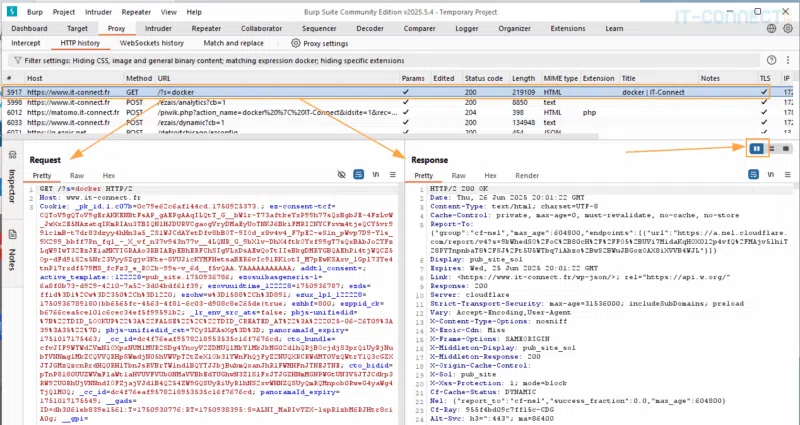
Task: Sort history by Method column
Action: (139, 78)
